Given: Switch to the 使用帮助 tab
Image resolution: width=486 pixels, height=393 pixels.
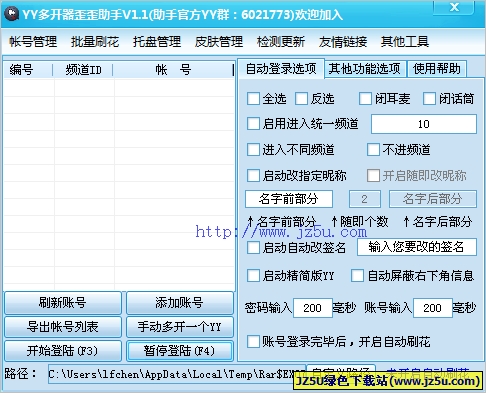Looking at the screenshot, I should pos(437,69).
